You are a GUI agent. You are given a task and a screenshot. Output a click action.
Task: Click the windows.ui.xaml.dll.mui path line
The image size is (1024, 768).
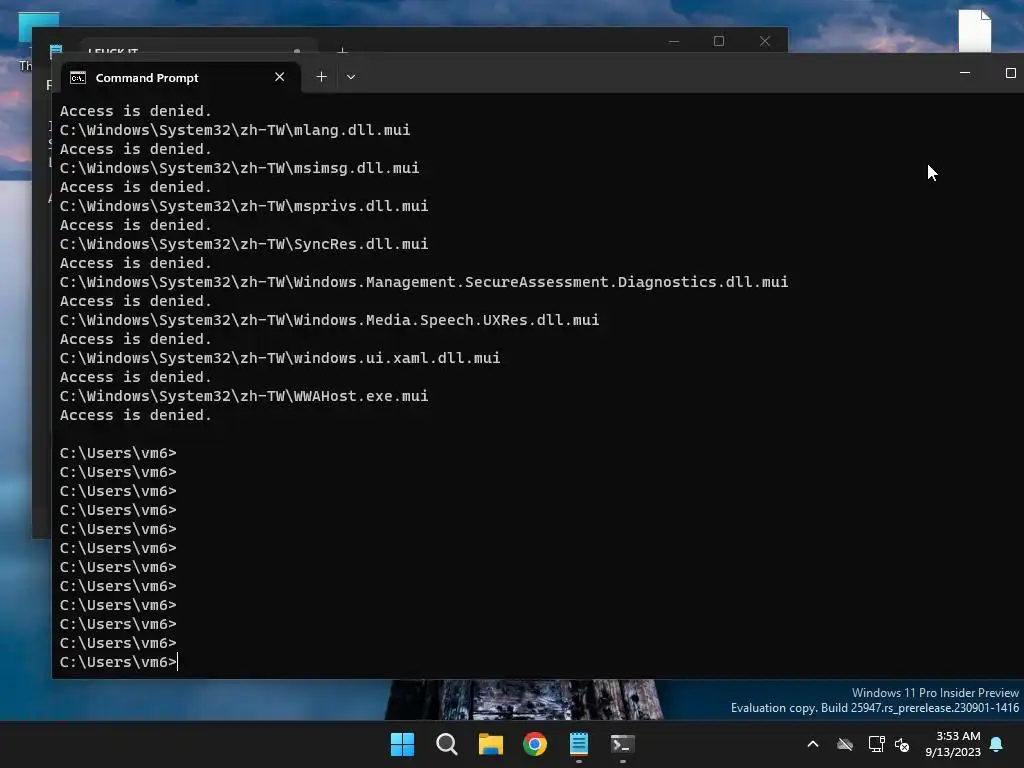[x=280, y=358]
